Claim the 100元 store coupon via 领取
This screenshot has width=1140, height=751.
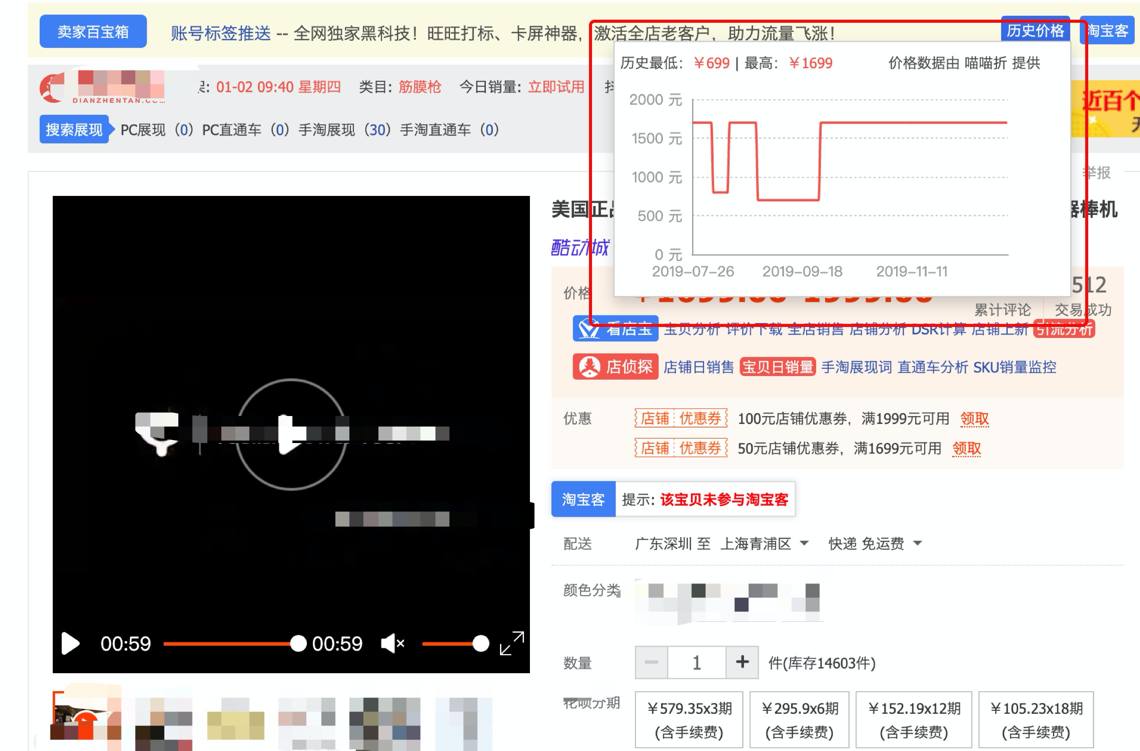[x=974, y=419]
